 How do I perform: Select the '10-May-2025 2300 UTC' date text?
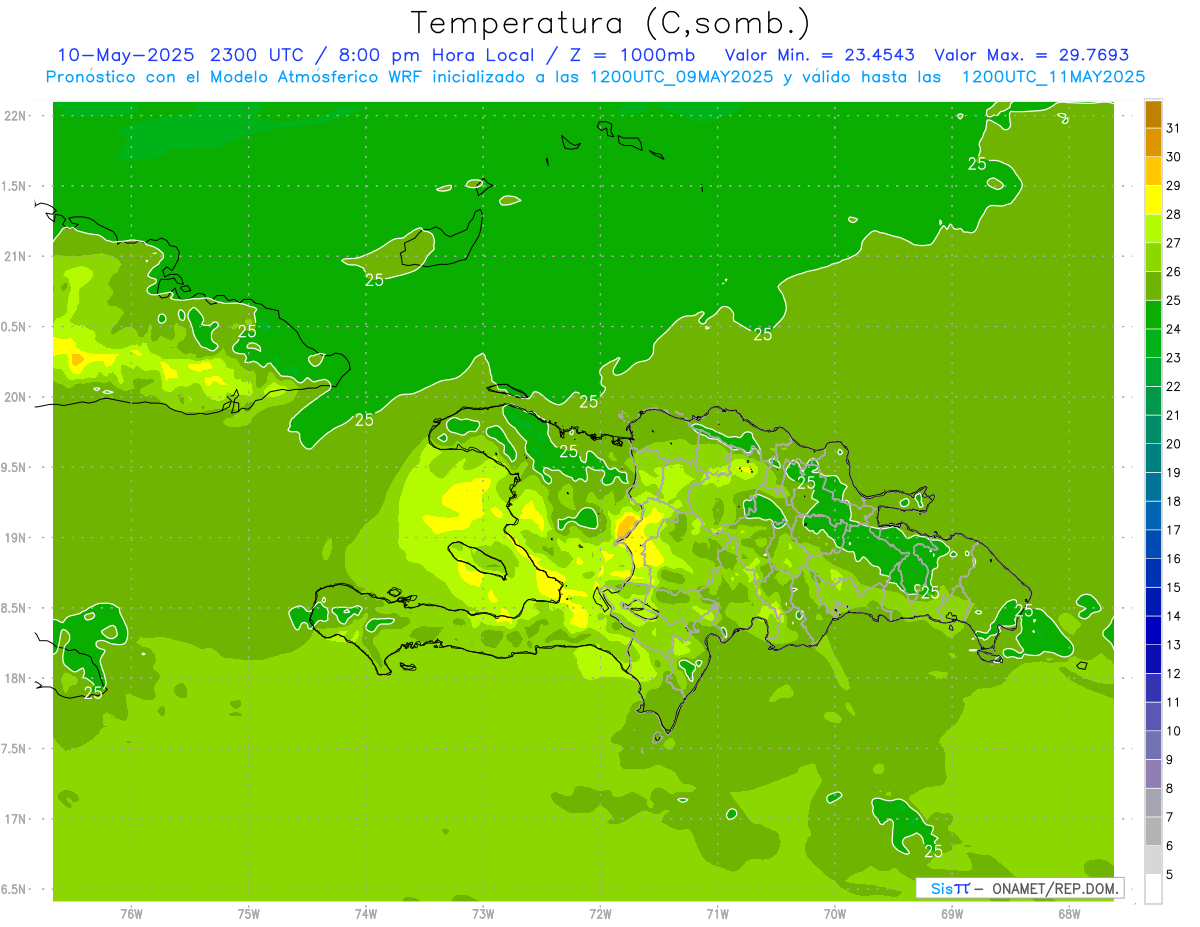[x=181, y=55]
